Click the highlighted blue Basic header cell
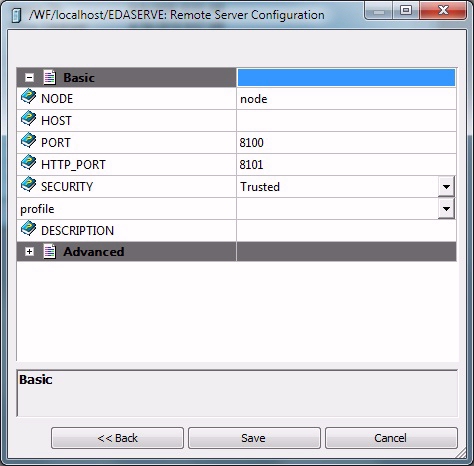474x466 pixels. pos(346,78)
